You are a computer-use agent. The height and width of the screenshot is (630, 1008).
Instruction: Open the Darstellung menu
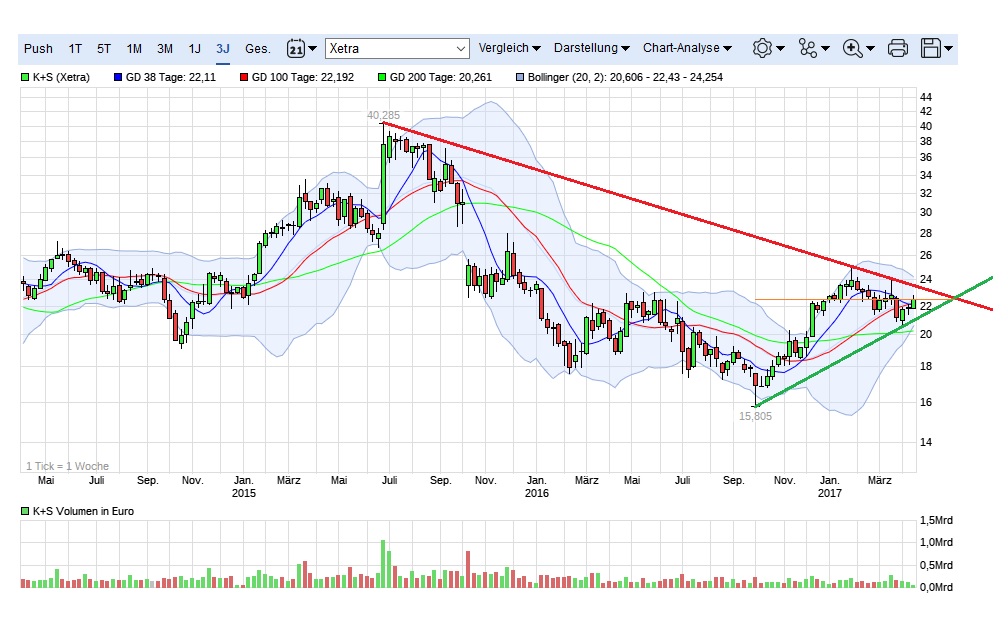point(591,48)
